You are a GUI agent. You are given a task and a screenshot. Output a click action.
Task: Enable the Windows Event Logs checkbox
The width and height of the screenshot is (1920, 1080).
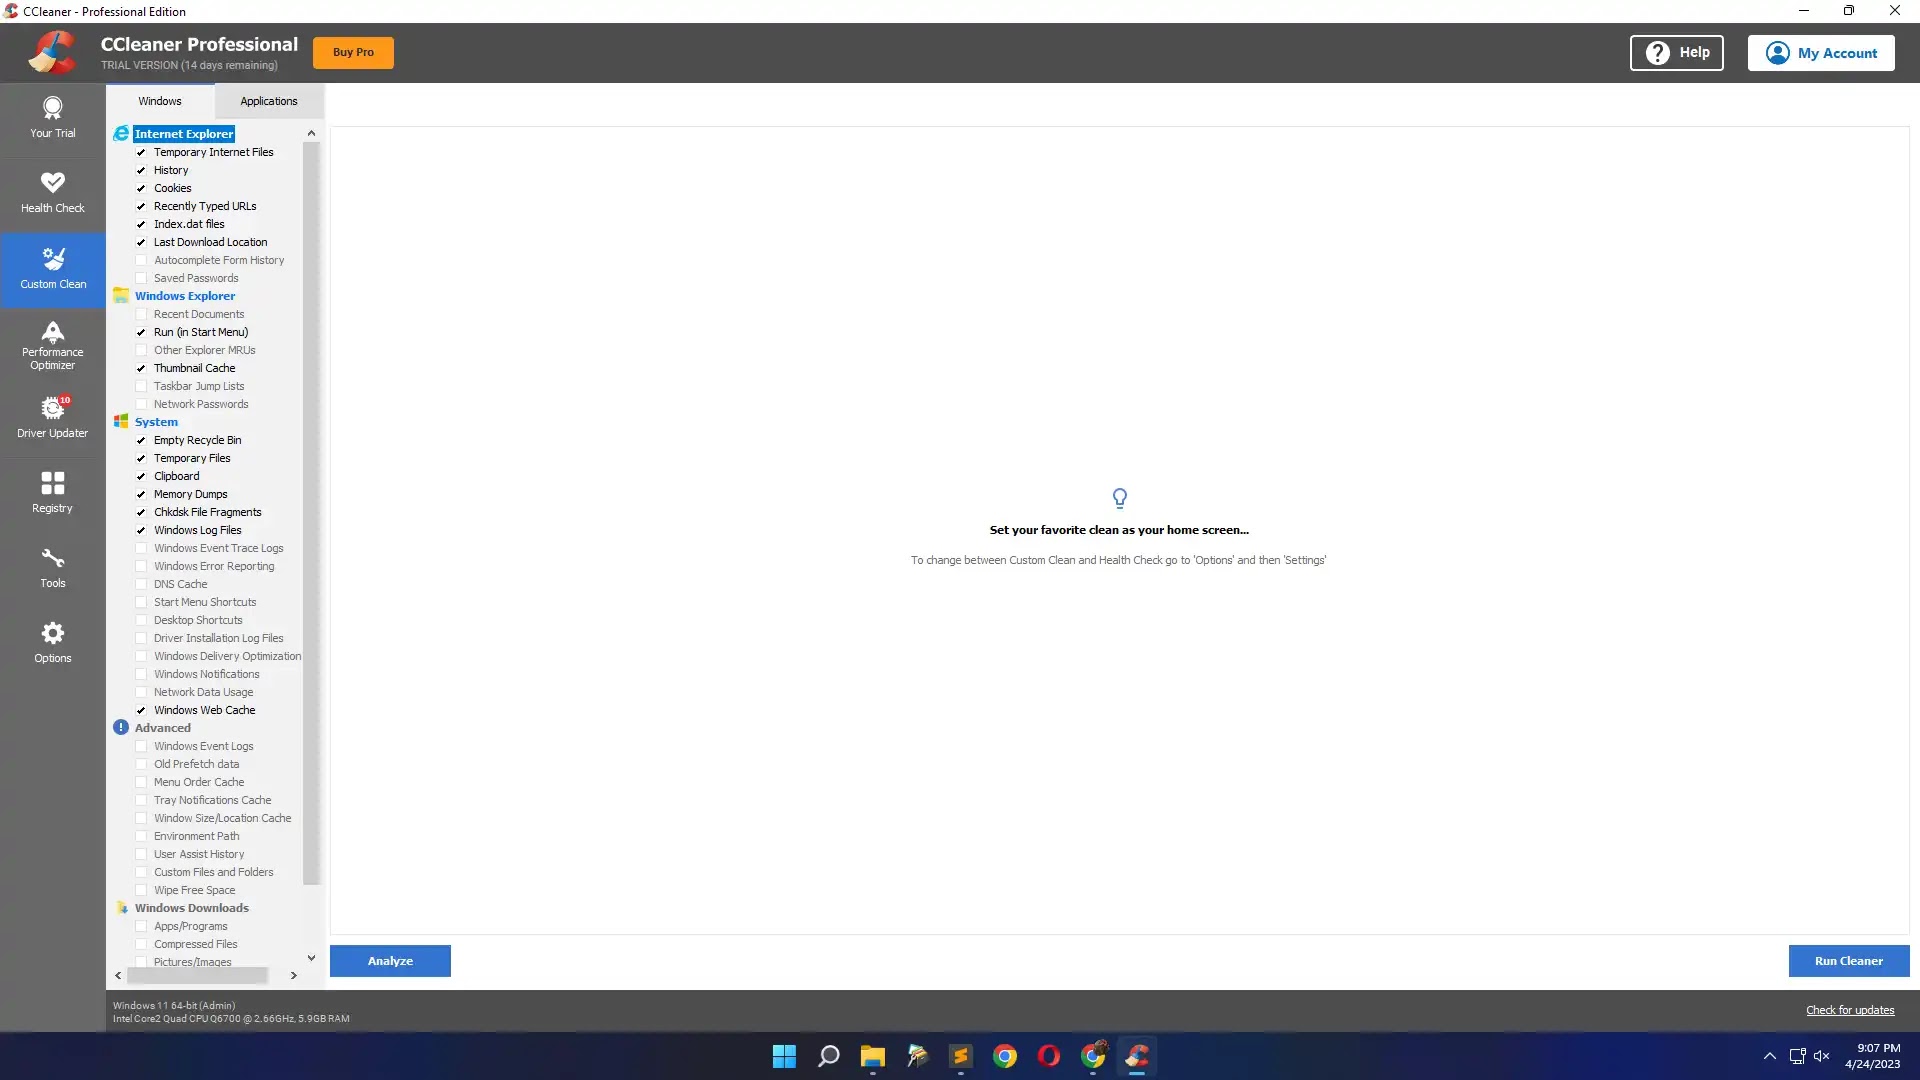click(141, 745)
